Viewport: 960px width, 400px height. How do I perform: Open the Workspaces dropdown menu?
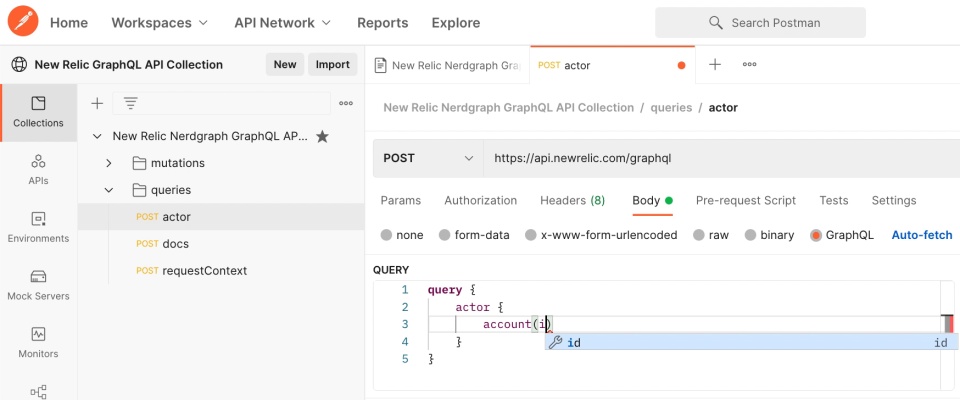click(x=160, y=23)
